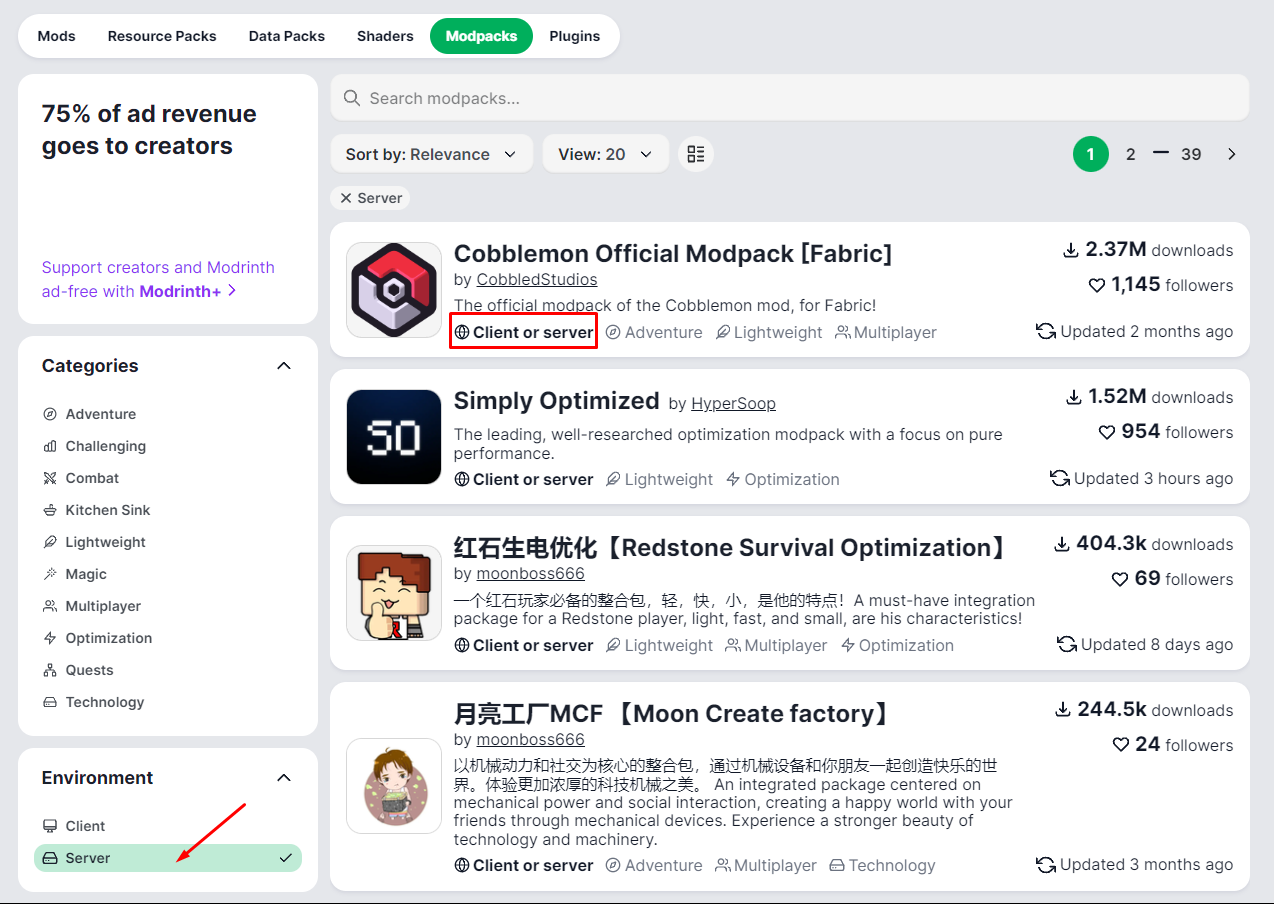Open Cobblemon Official Modpack cube icon
The image size is (1274, 904).
pos(394,290)
